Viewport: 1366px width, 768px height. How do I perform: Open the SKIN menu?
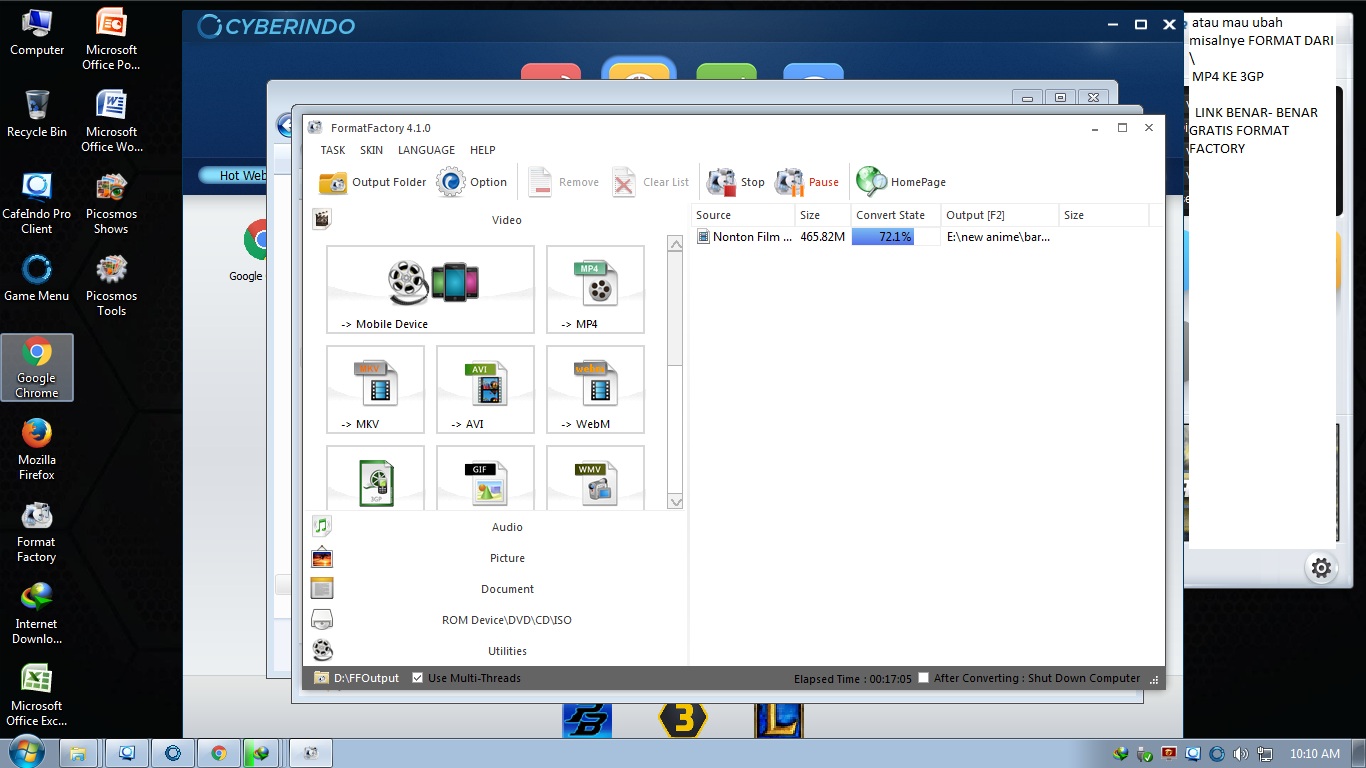[x=371, y=150]
